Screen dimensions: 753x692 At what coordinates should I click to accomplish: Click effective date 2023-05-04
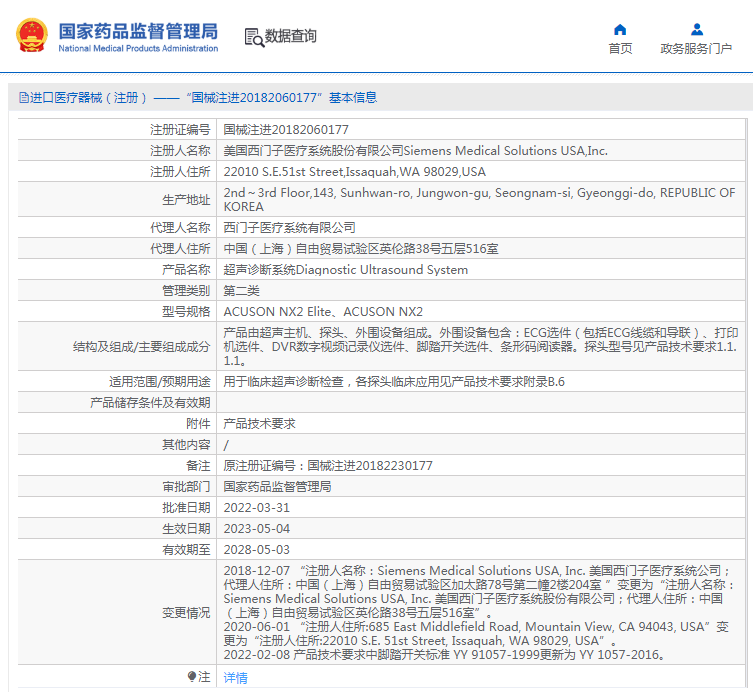tap(257, 529)
